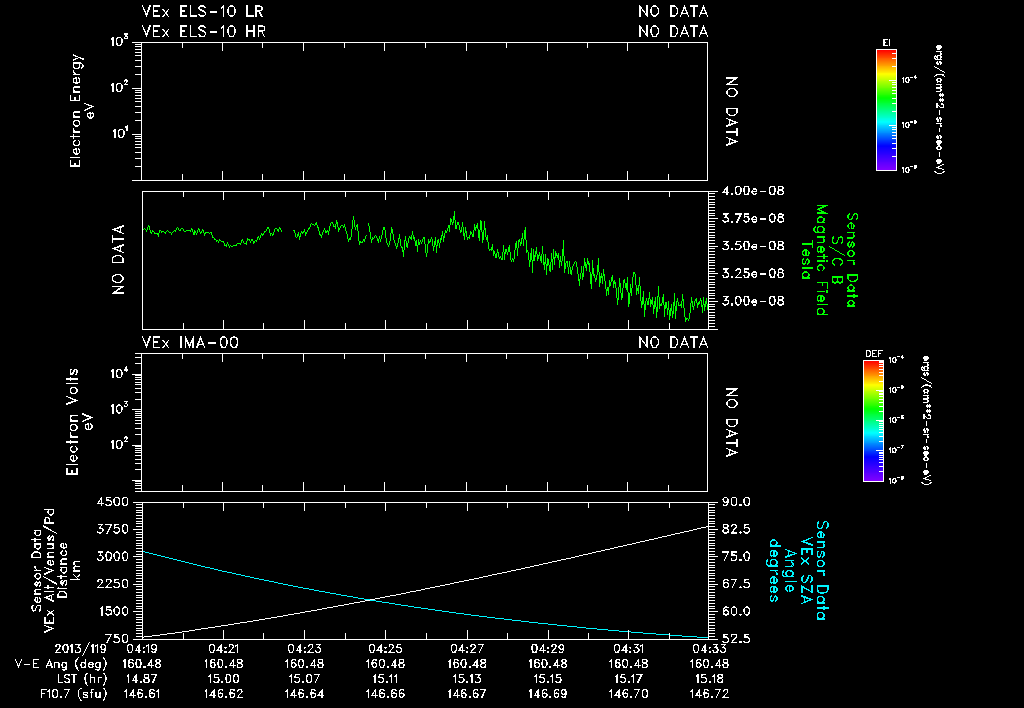Viewport: 1024px width, 708px height.
Task: Click the 'VEx IMA-00' panel title
Action: click(x=190, y=342)
